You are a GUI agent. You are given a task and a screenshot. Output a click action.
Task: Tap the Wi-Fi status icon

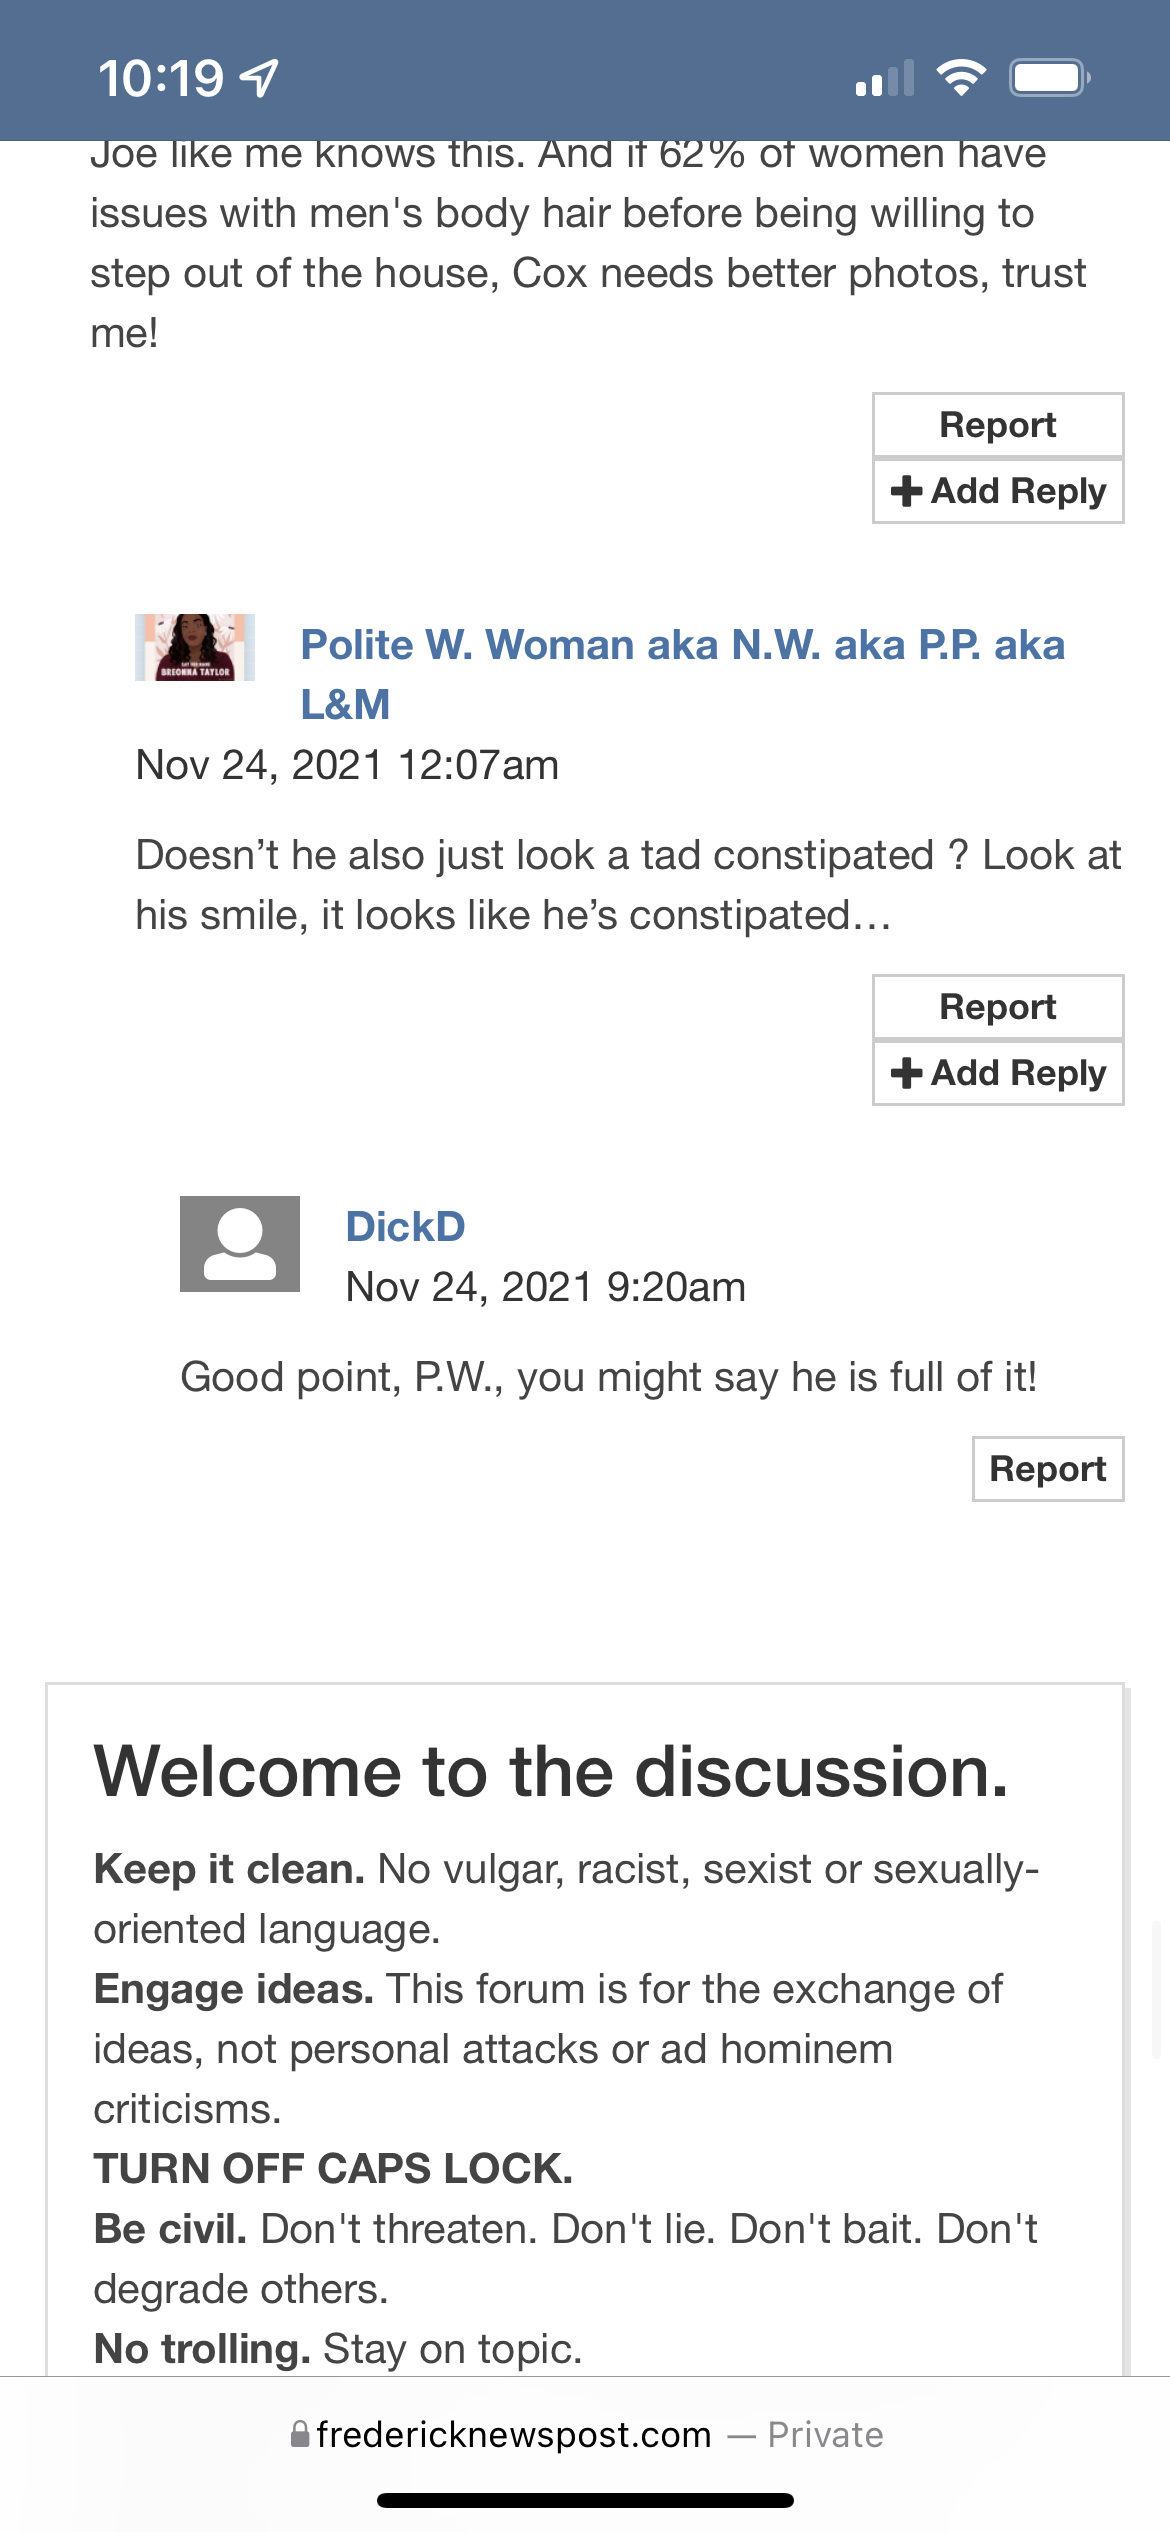961,77
